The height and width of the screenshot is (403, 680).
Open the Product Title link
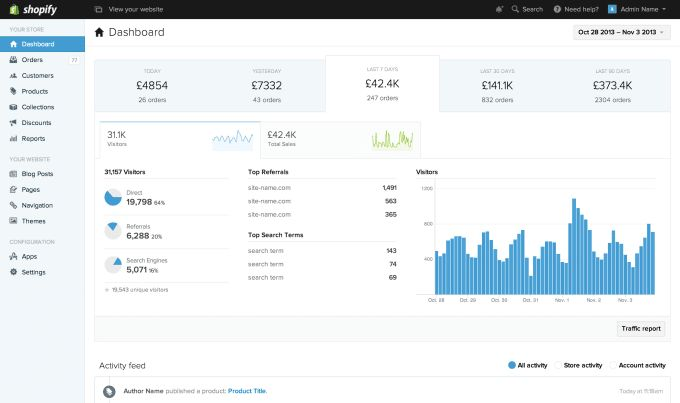[247, 390]
